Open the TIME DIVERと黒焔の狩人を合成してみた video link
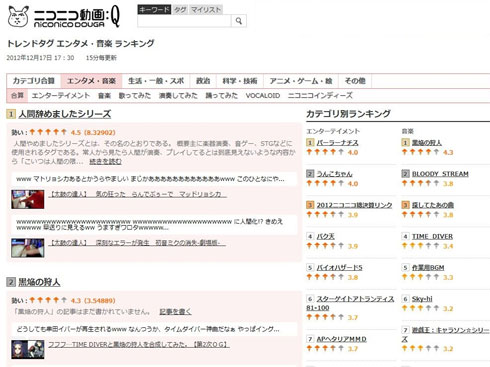 pyautogui.click(x=139, y=344)
